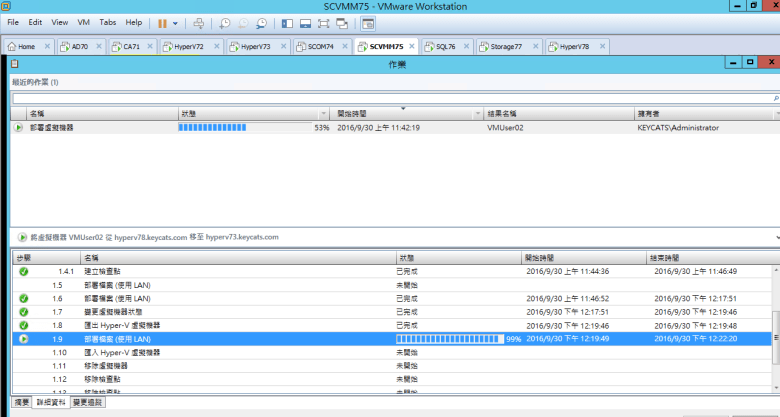Open the Snapshot Manager icon

[261, 22]
